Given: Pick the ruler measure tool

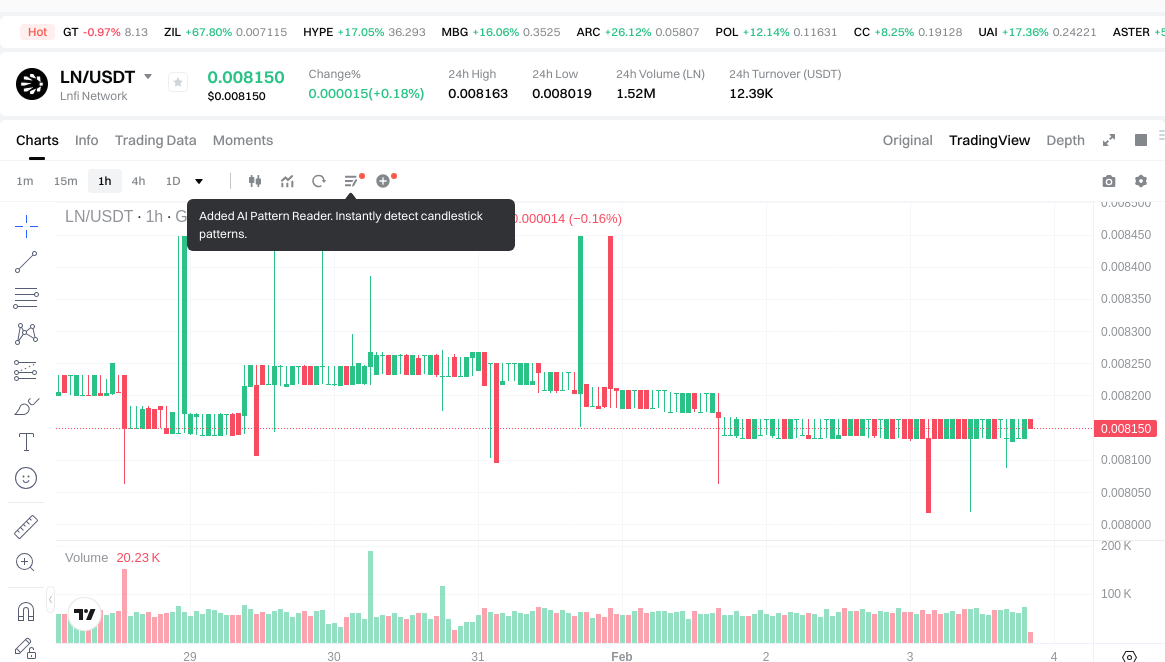Looking at the screenshot, I should click(26, 526).
